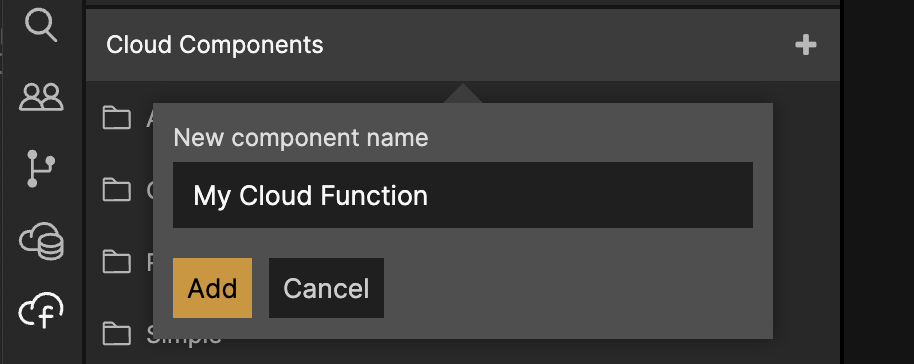
Task: Click the plus icon in Cloud Components
Action: coord(806,45)
